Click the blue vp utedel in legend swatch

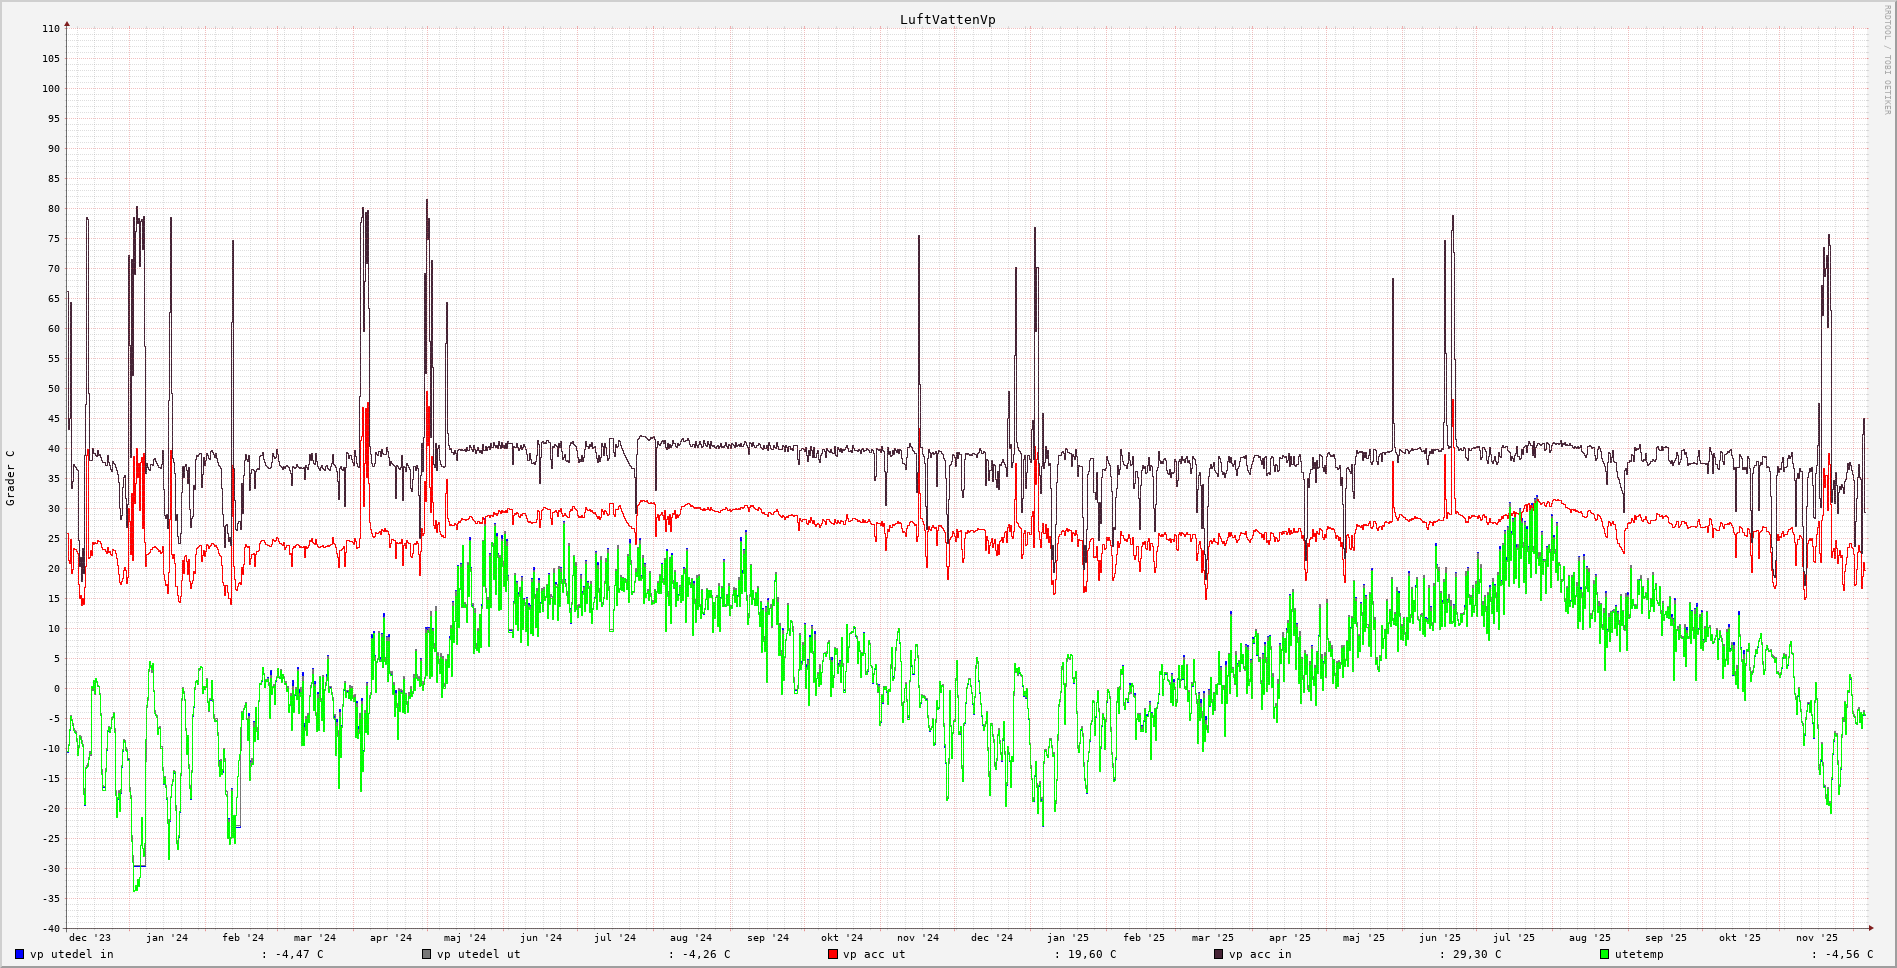19,954
